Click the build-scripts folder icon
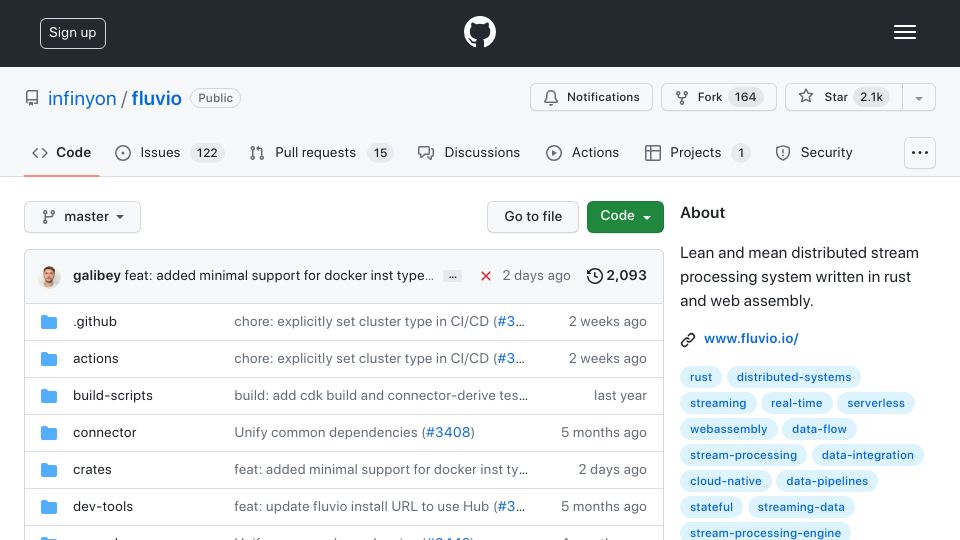This screenshot has height=540, width=960. 49,396
